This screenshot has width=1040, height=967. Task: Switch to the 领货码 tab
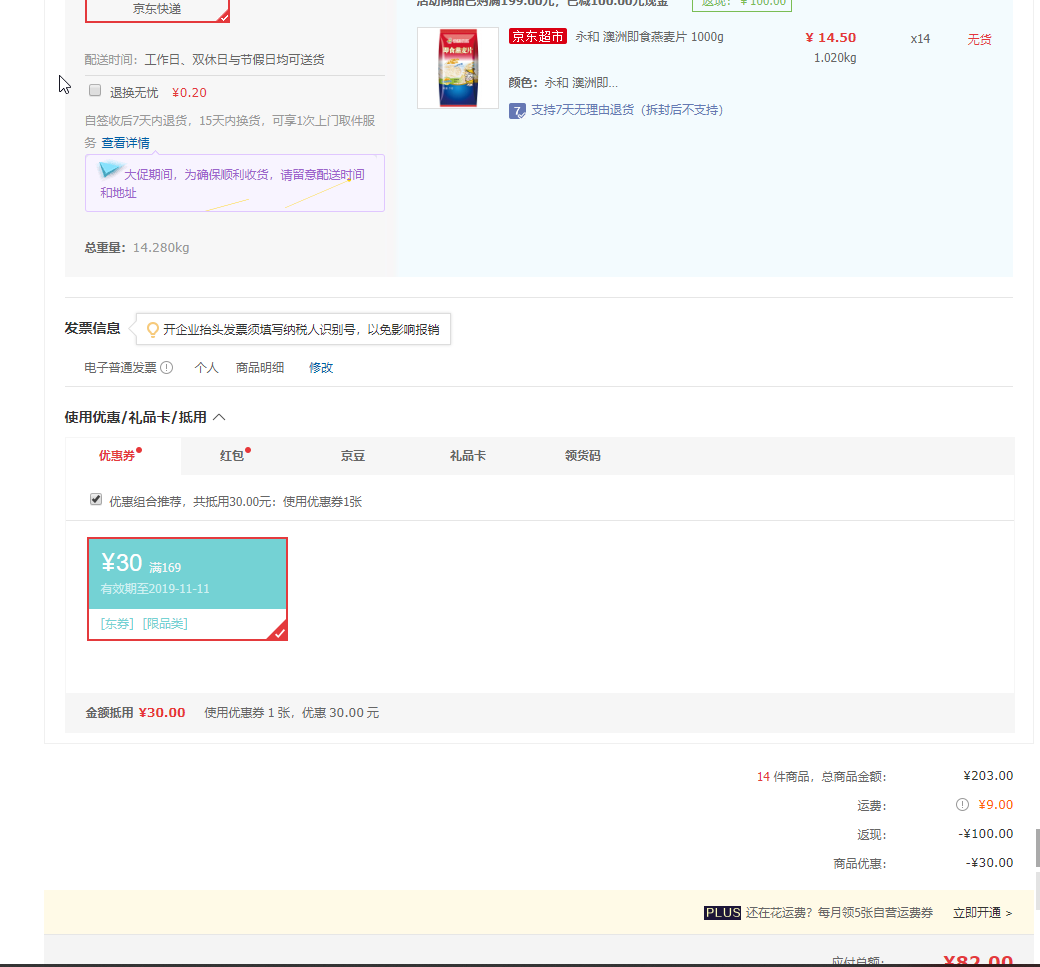(x=582, y=456)
